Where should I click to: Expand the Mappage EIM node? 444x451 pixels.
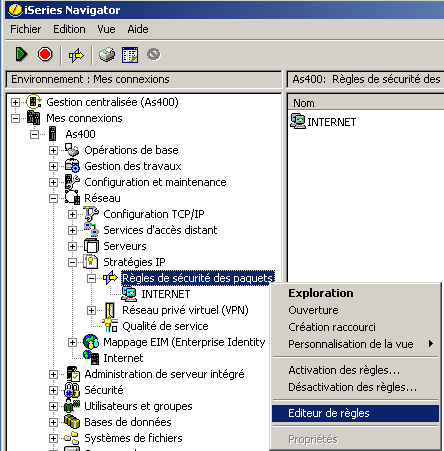(x=72, y=342)
